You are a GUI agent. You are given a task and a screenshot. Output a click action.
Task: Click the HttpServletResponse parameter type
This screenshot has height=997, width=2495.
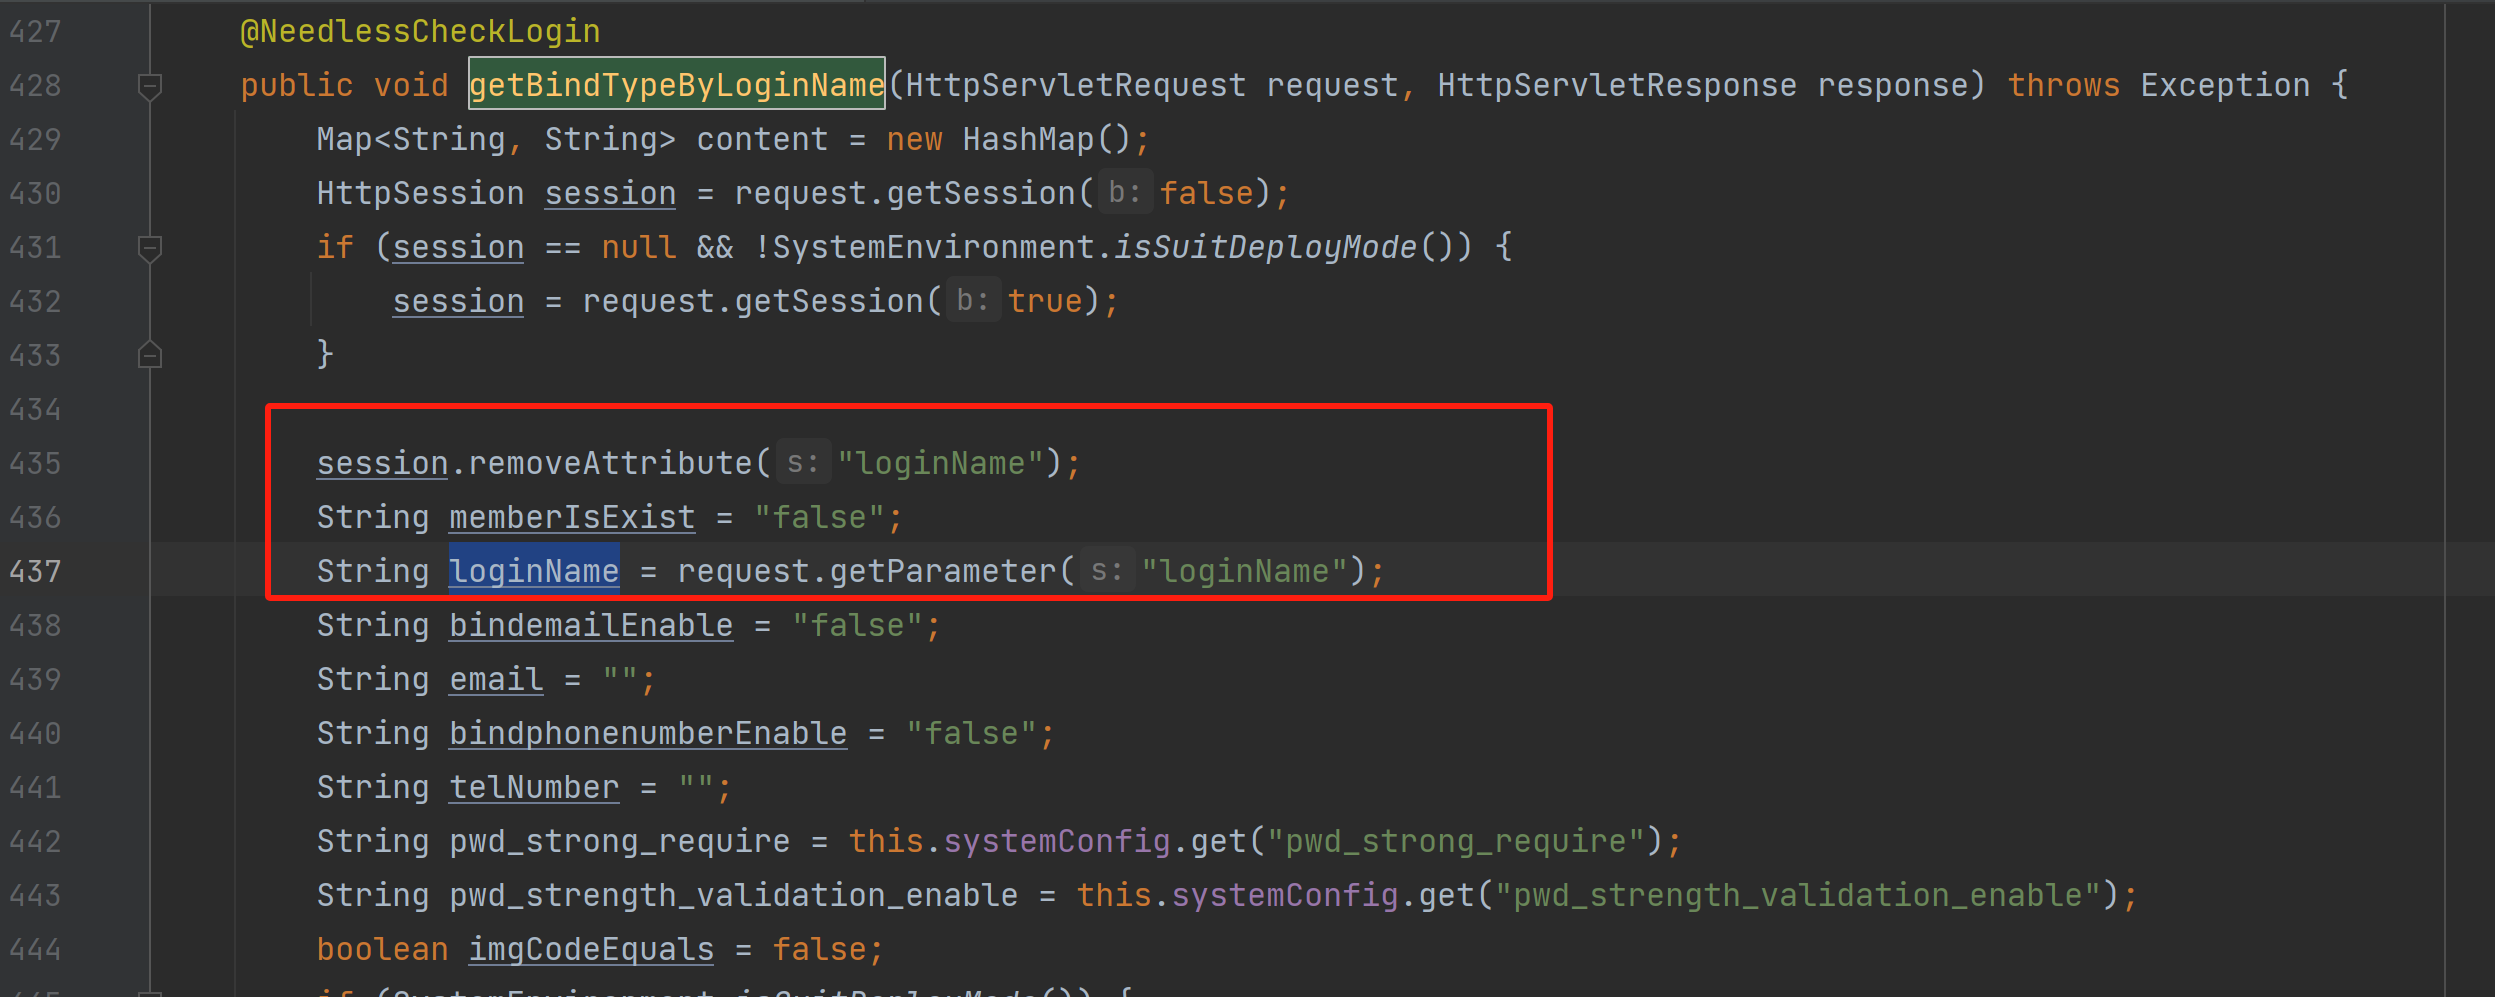(x=1616, y=85)
